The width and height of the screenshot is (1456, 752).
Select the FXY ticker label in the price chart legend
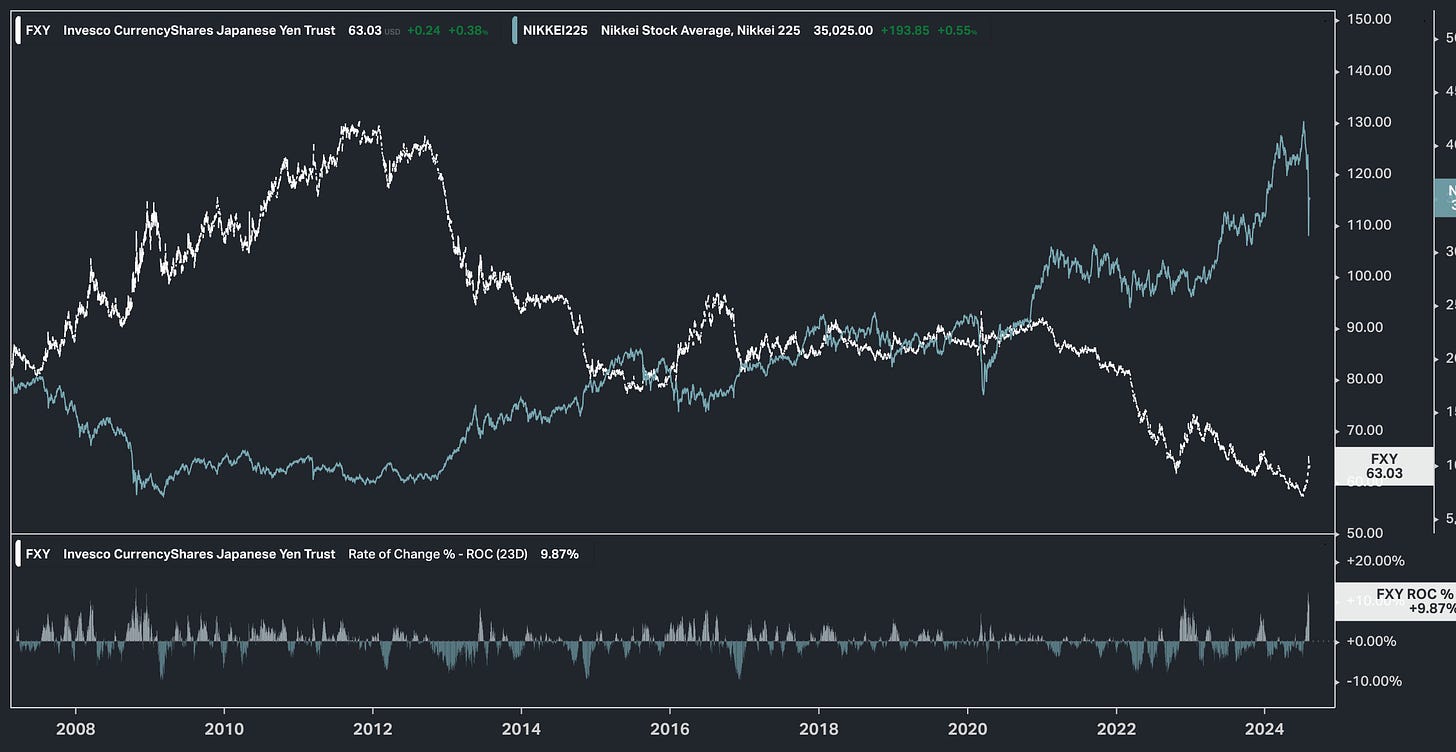coord(38,31)
